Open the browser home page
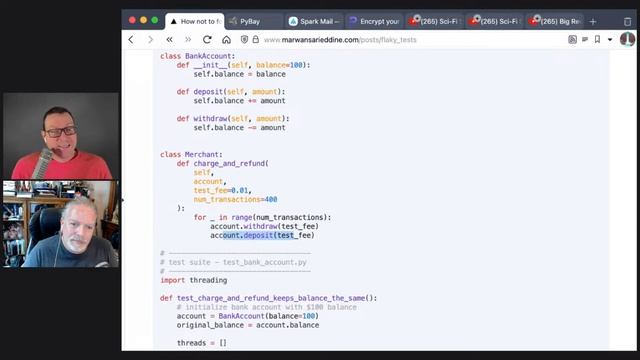Image resolution: width=640 pixels, height=360 pixels. point(226,40)
